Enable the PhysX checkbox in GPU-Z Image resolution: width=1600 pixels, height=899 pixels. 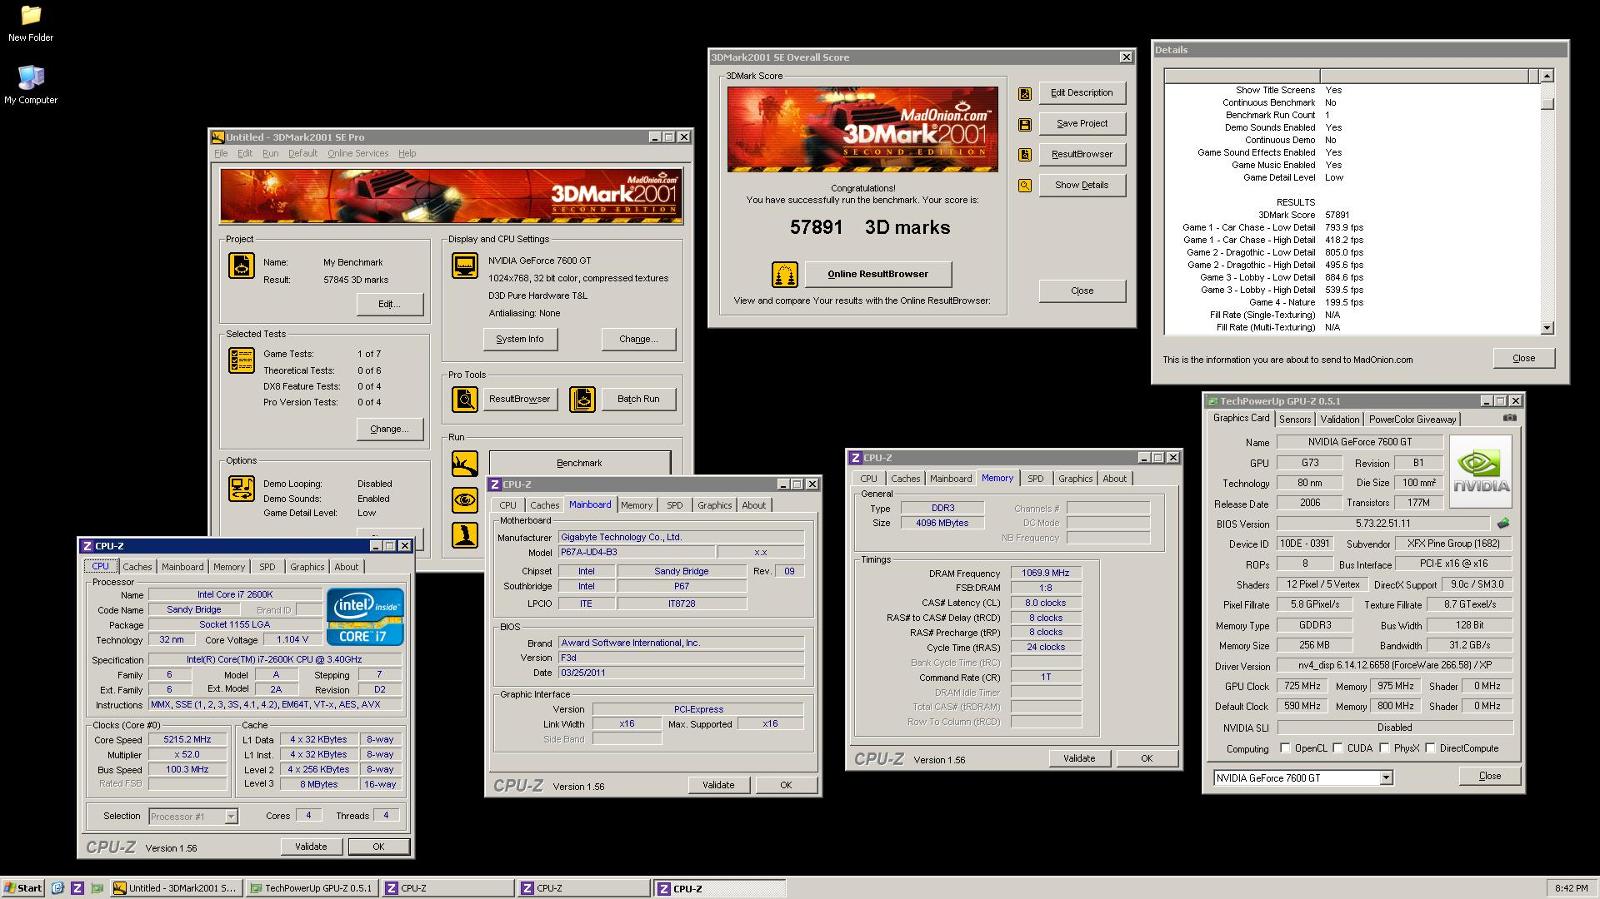pos(1384,748)
